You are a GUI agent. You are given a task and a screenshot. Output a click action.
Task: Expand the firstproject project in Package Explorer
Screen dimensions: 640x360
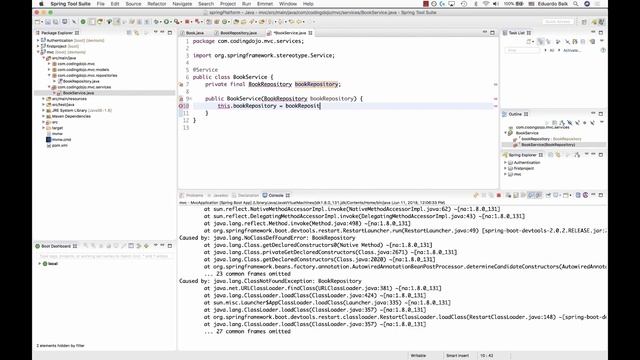38,46
